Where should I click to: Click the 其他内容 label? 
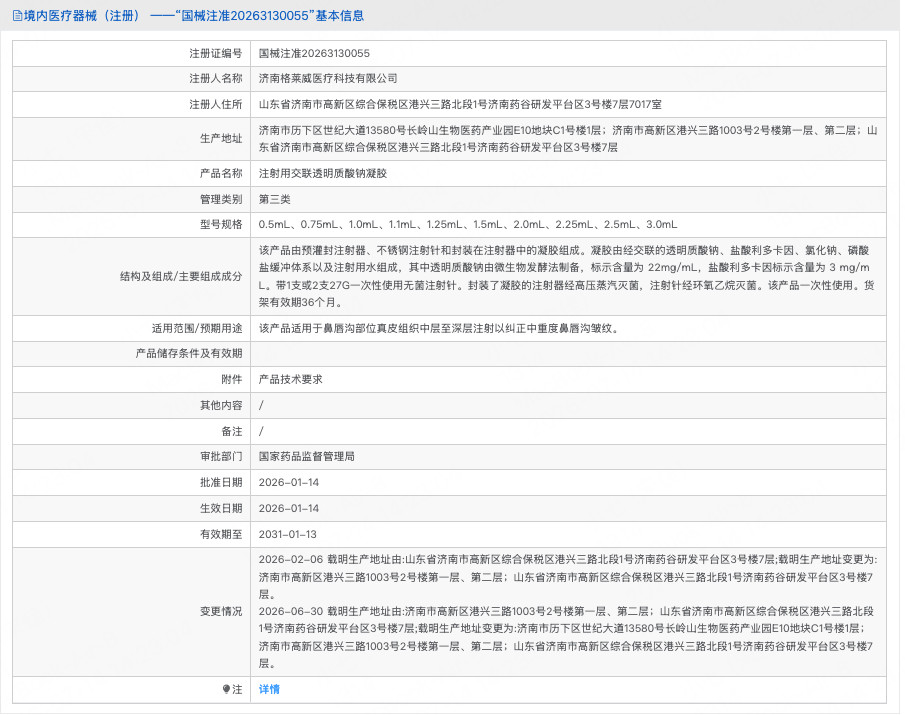pos(221,406)
